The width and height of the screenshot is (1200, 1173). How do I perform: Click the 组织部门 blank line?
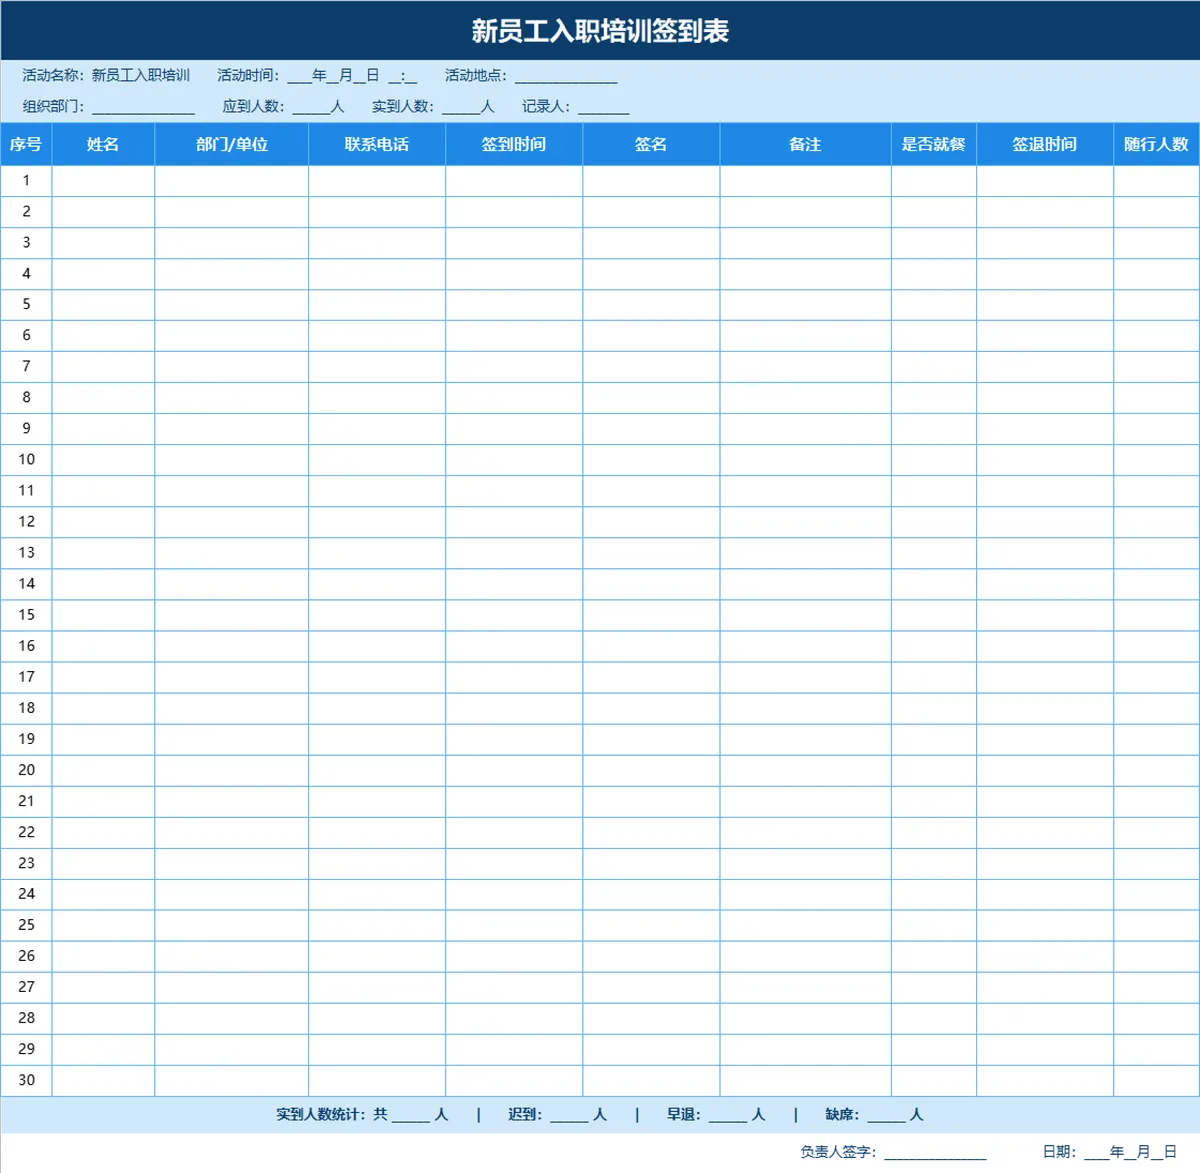click(143, 107)
